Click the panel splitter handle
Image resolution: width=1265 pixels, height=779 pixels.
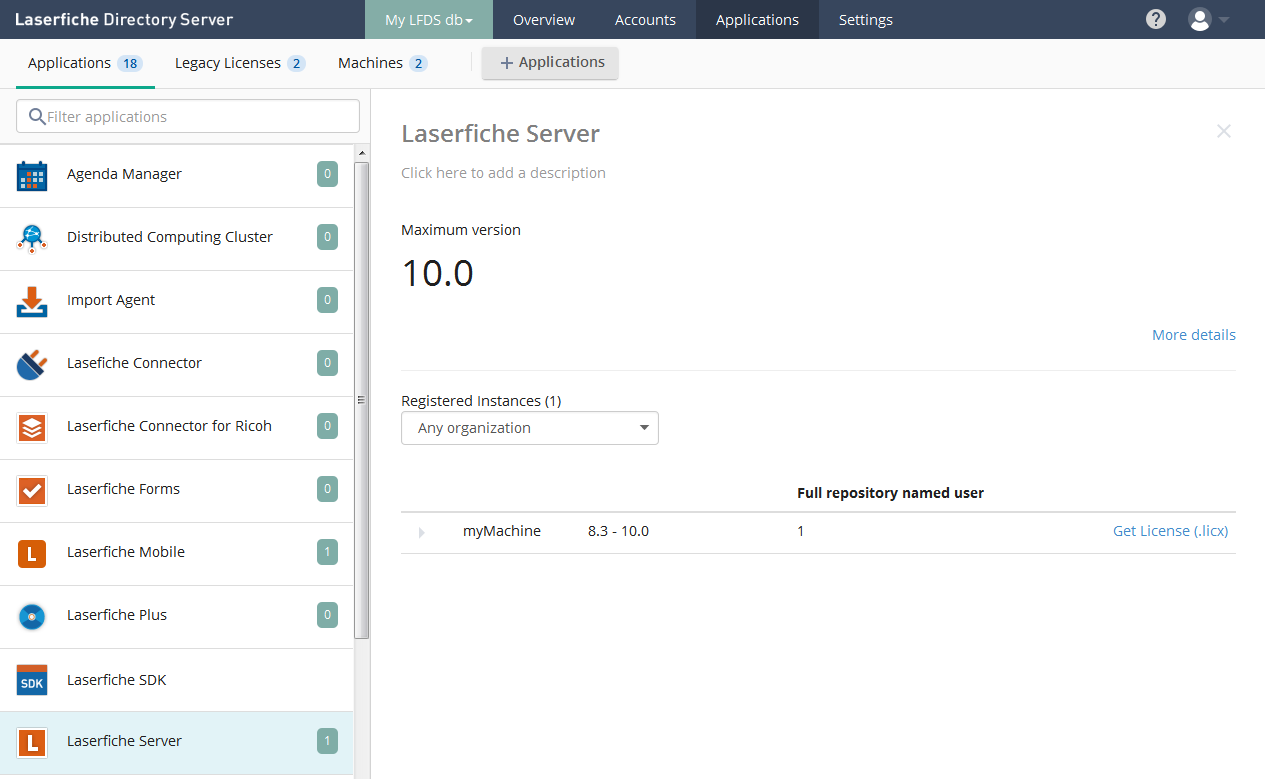click(x=361, y=400)
